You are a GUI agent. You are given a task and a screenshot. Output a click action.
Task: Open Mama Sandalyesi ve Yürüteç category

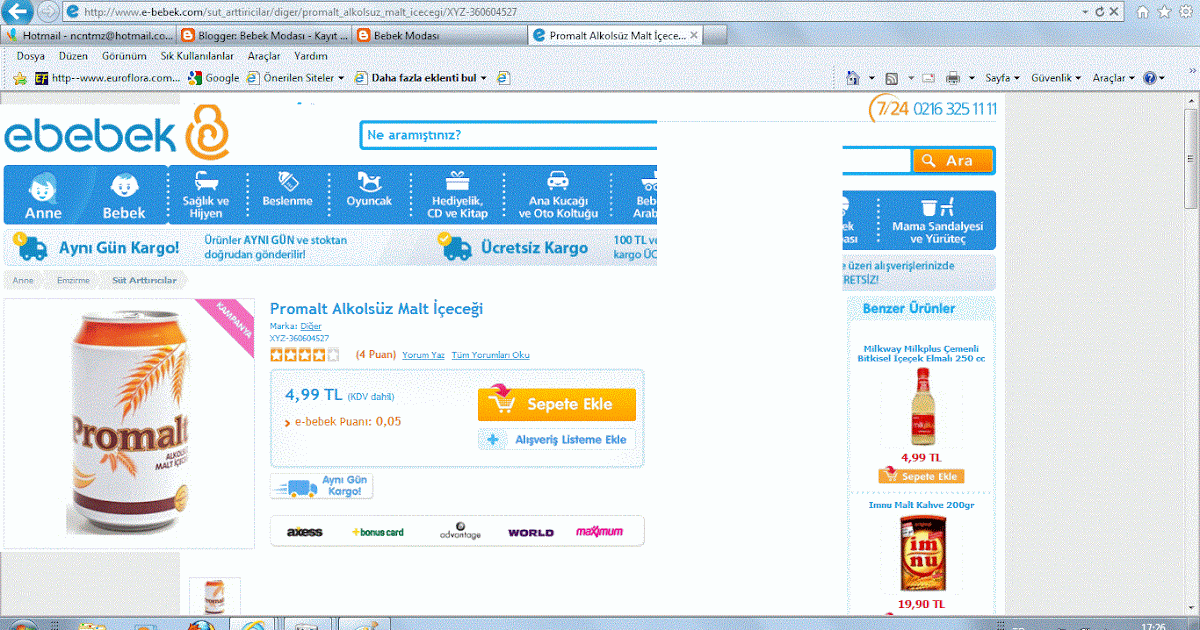tap(937, 220)
